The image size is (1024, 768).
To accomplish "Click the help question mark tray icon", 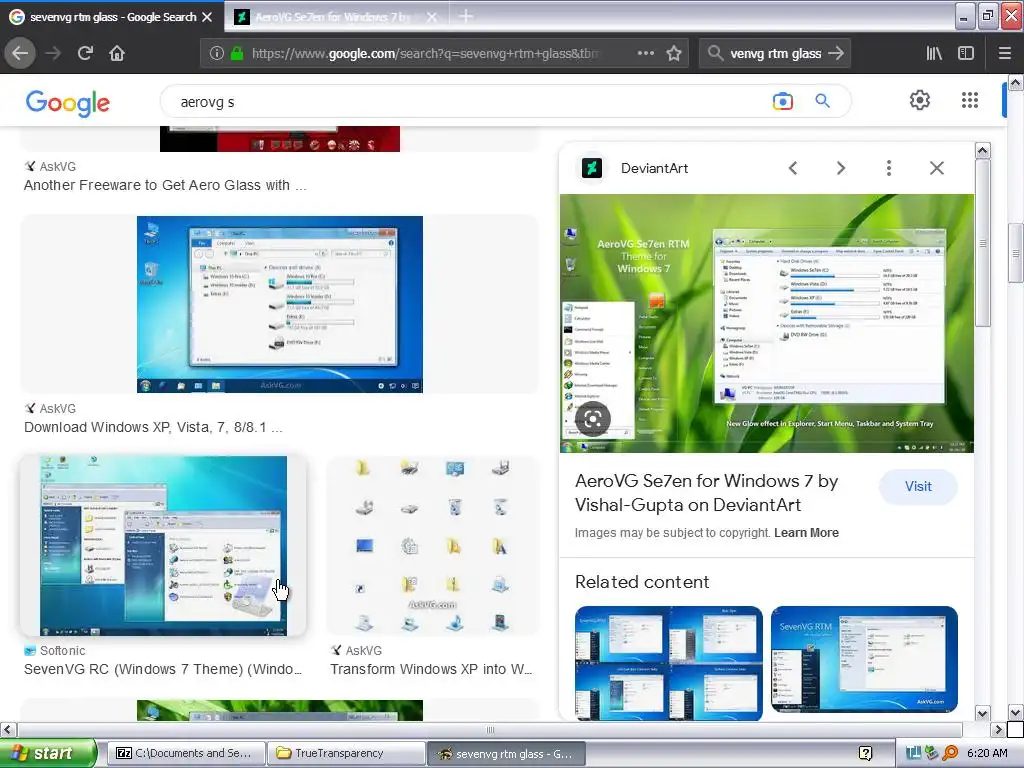I will (866, 754).
